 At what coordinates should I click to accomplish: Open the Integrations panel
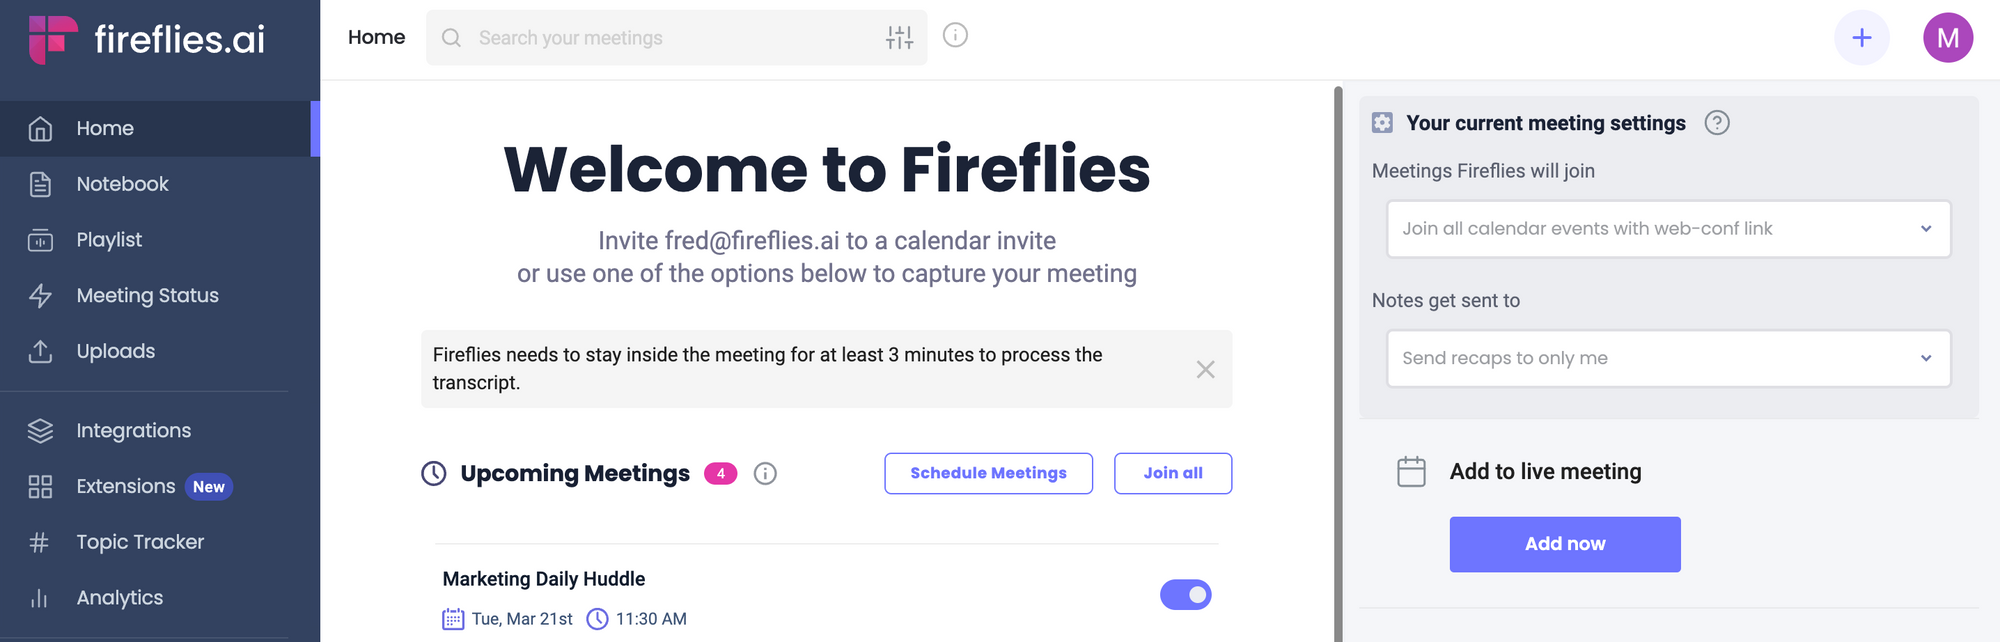(x=133, y=430)
